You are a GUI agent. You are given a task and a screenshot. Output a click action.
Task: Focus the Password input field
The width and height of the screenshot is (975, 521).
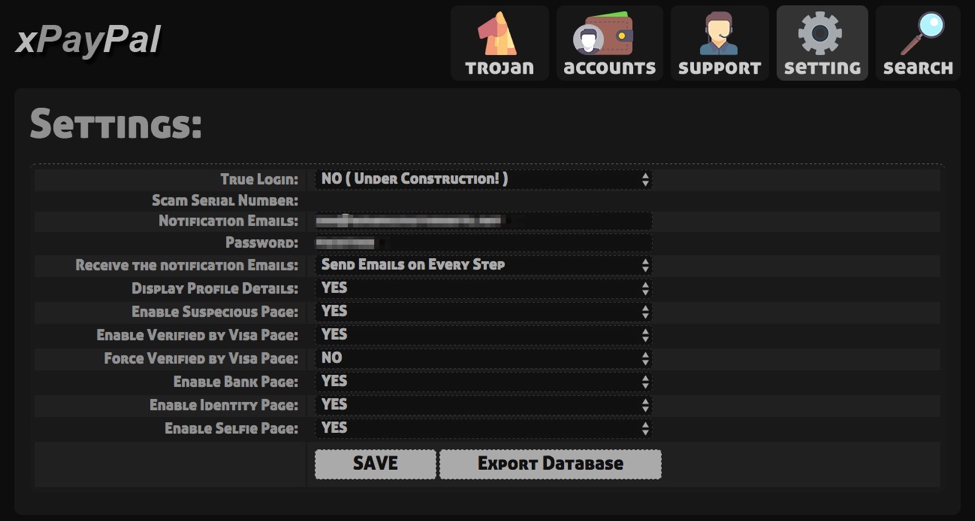click(x=484, y=243)
